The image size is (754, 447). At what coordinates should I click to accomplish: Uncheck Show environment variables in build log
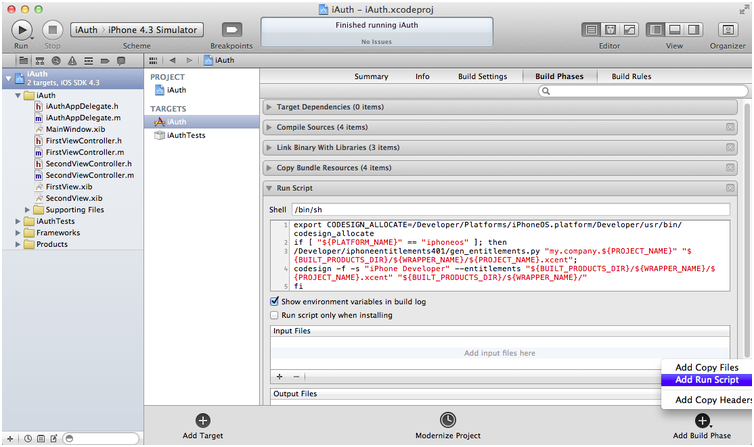274,301
